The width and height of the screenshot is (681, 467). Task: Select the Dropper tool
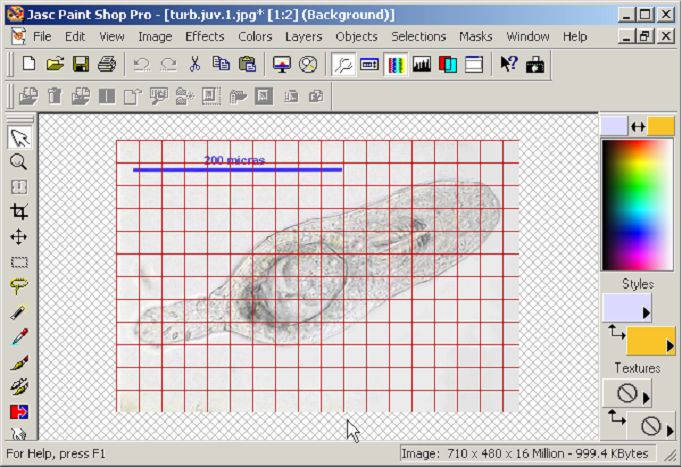click(18, 337)
